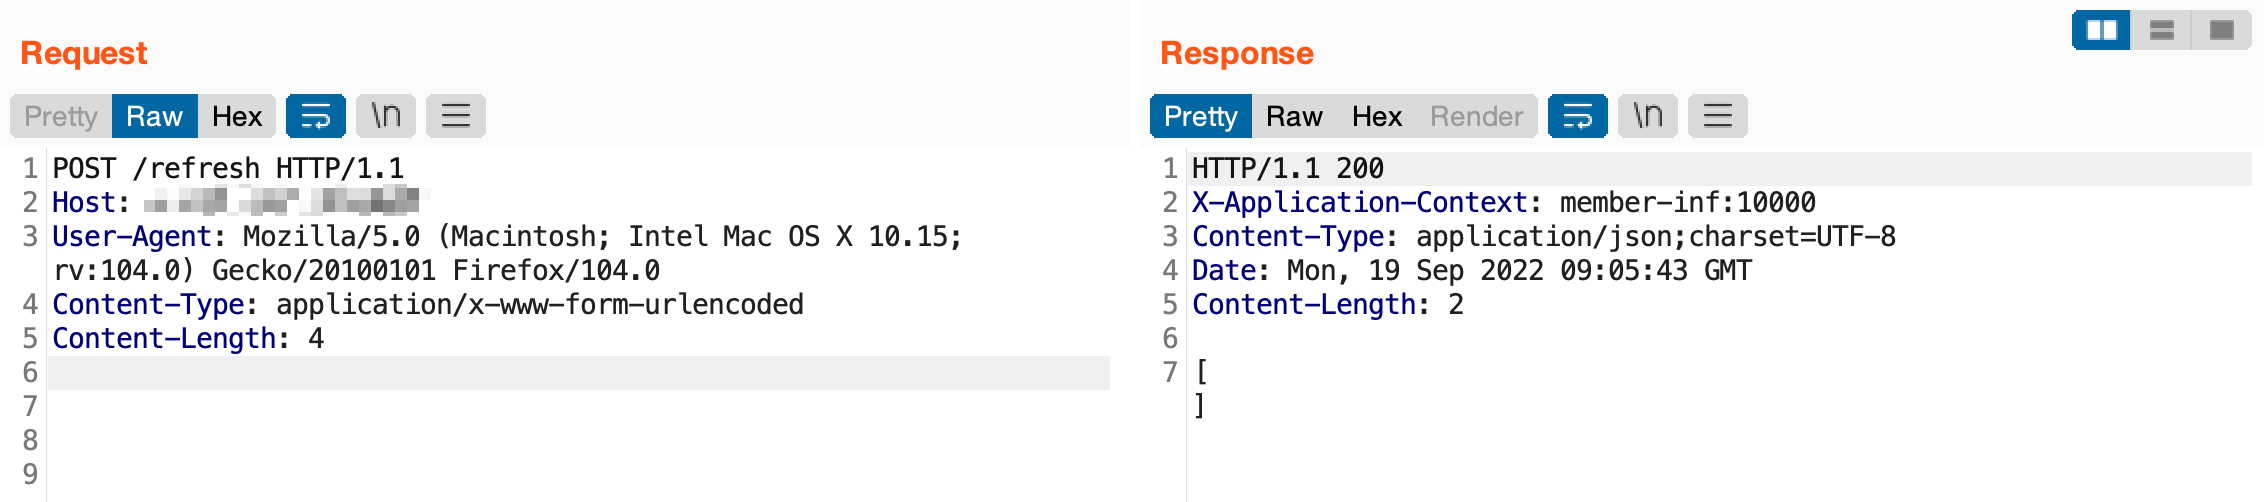Switch Response view to Hex tab

point(1377,116)
